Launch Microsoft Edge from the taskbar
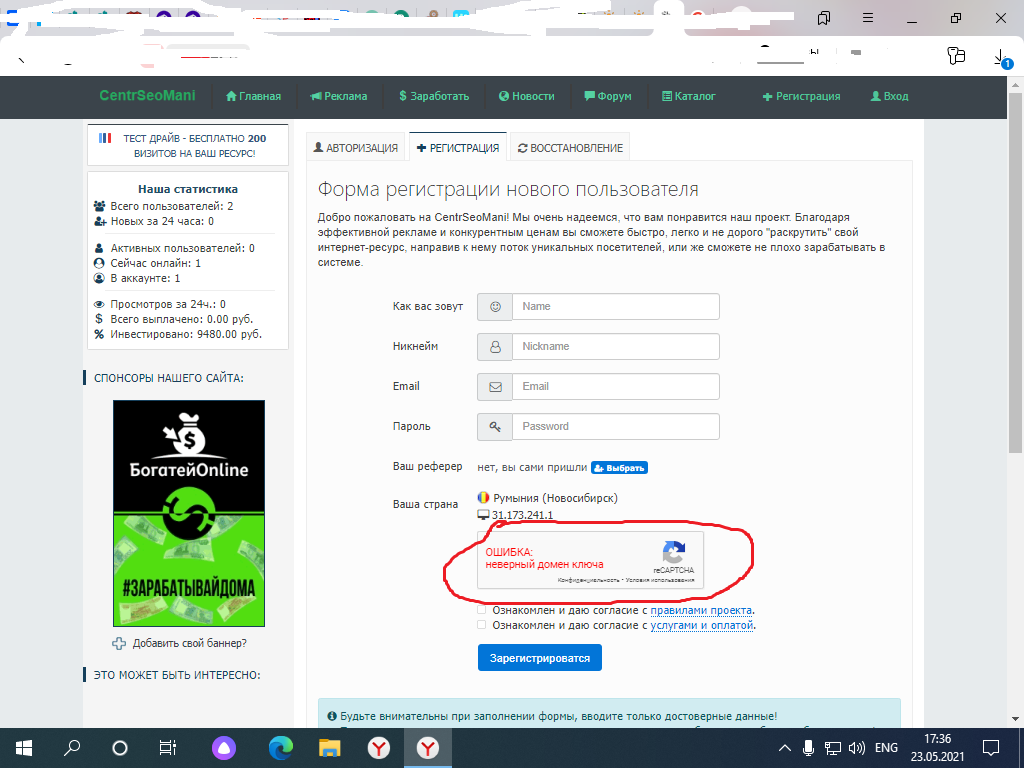Screen dimensions: 1024x768 280,747
